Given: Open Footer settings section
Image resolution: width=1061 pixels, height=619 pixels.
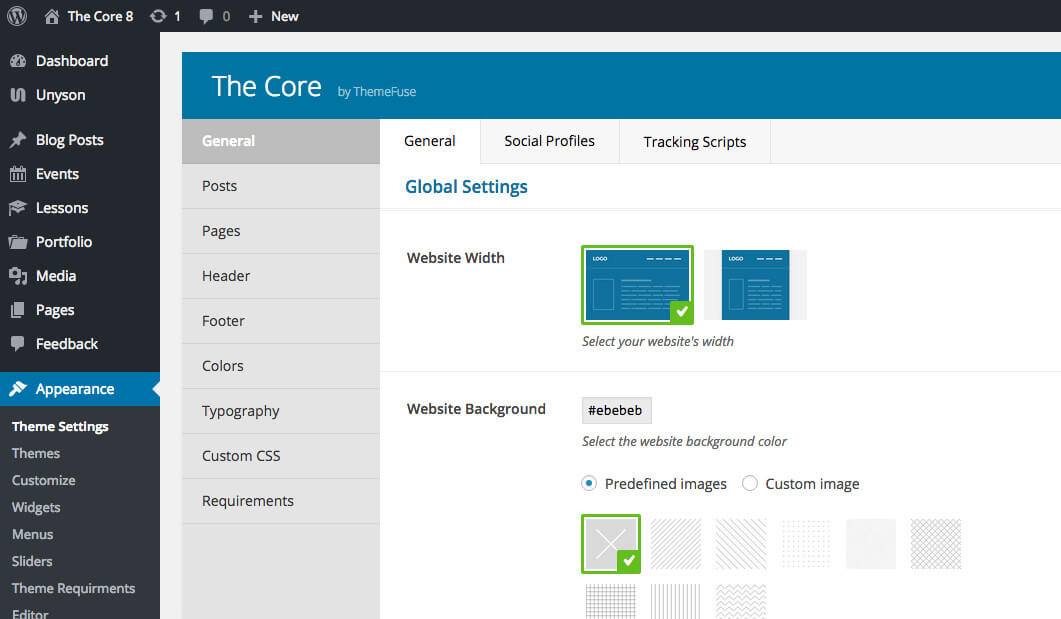Looking at the screenshot, I should (x=281, y=321).
